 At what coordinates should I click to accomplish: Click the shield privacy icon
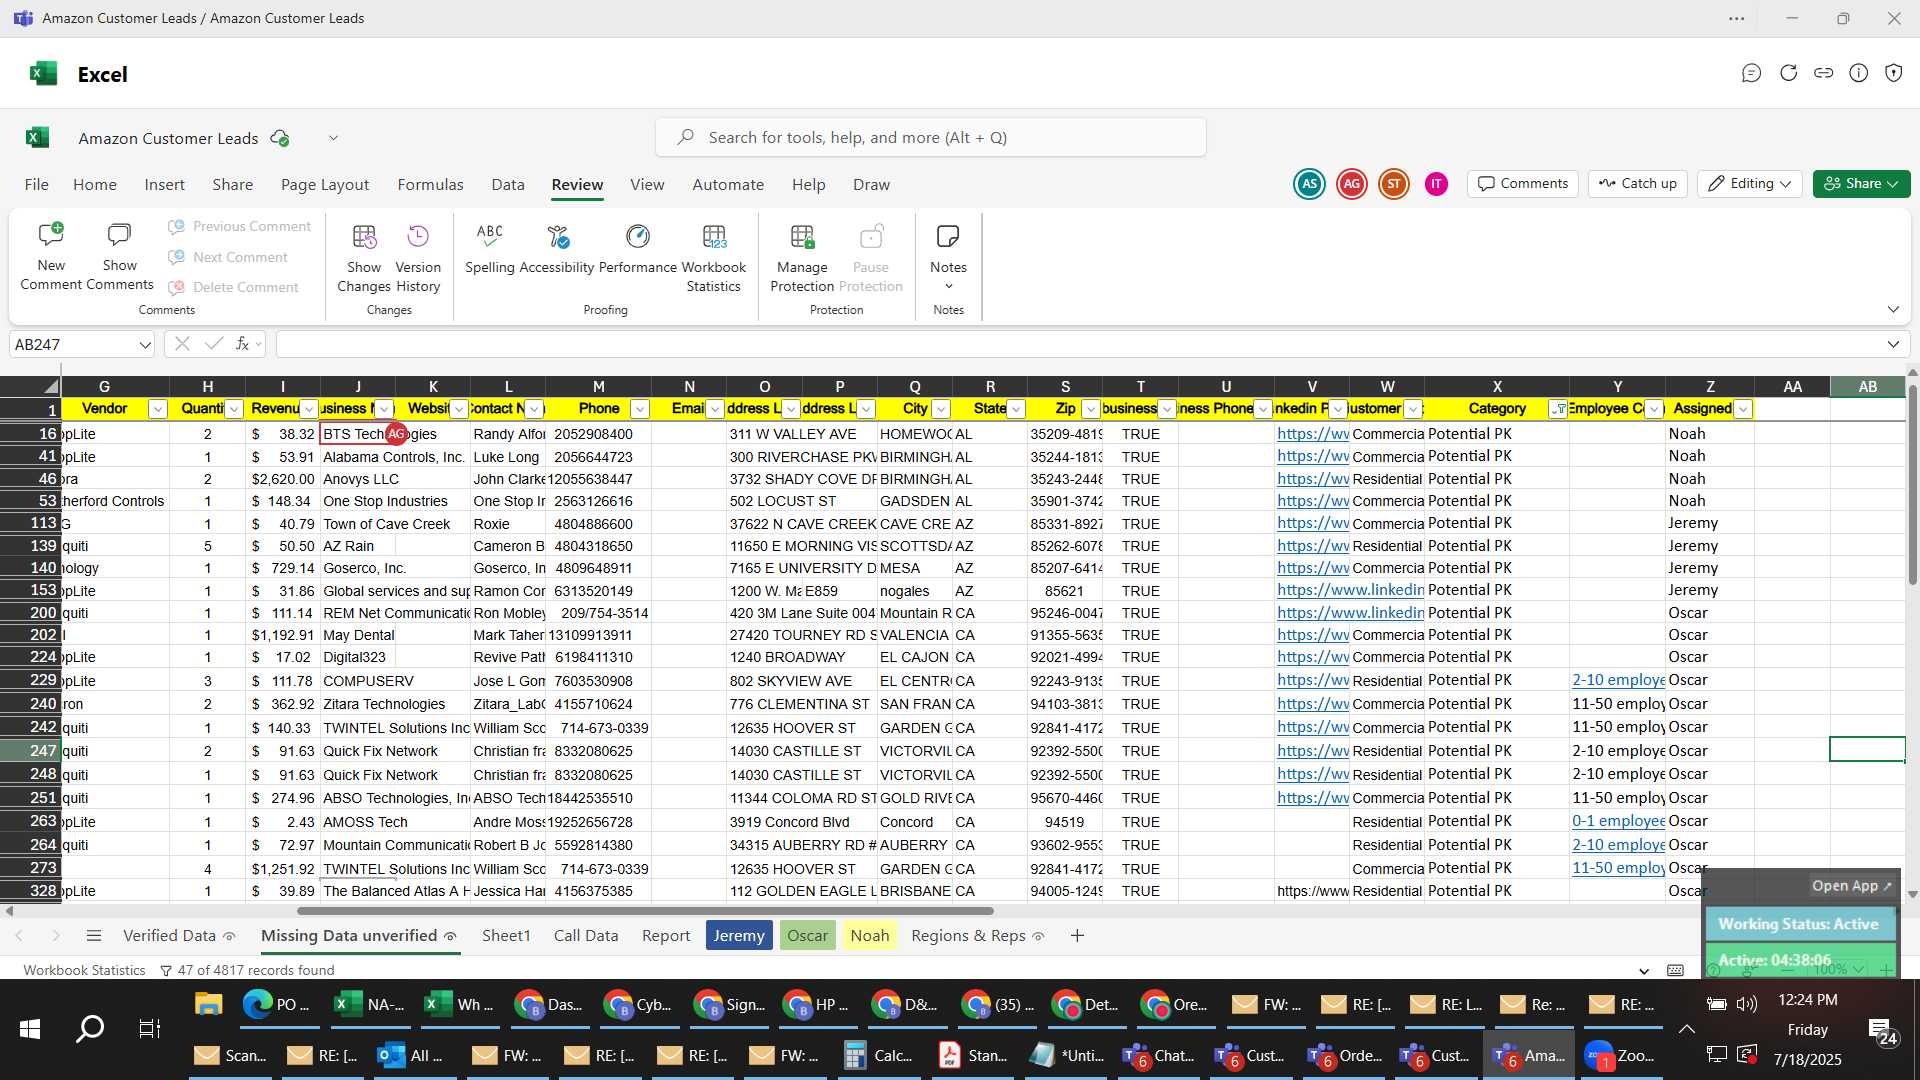coord(1894,73)
